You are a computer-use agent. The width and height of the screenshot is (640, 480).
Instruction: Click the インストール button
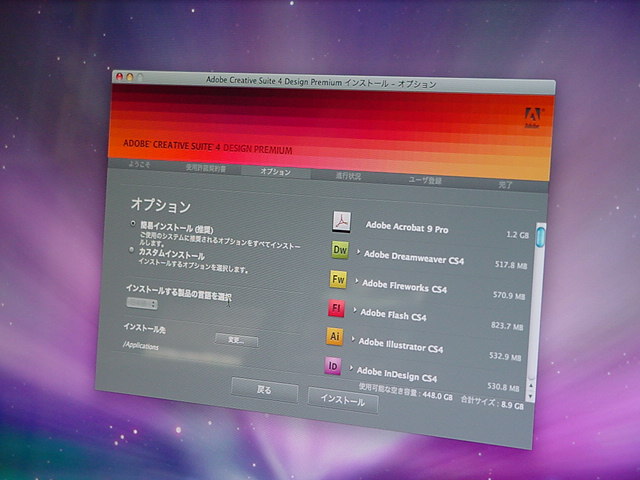pyautogui.click(x=342, y=400)
